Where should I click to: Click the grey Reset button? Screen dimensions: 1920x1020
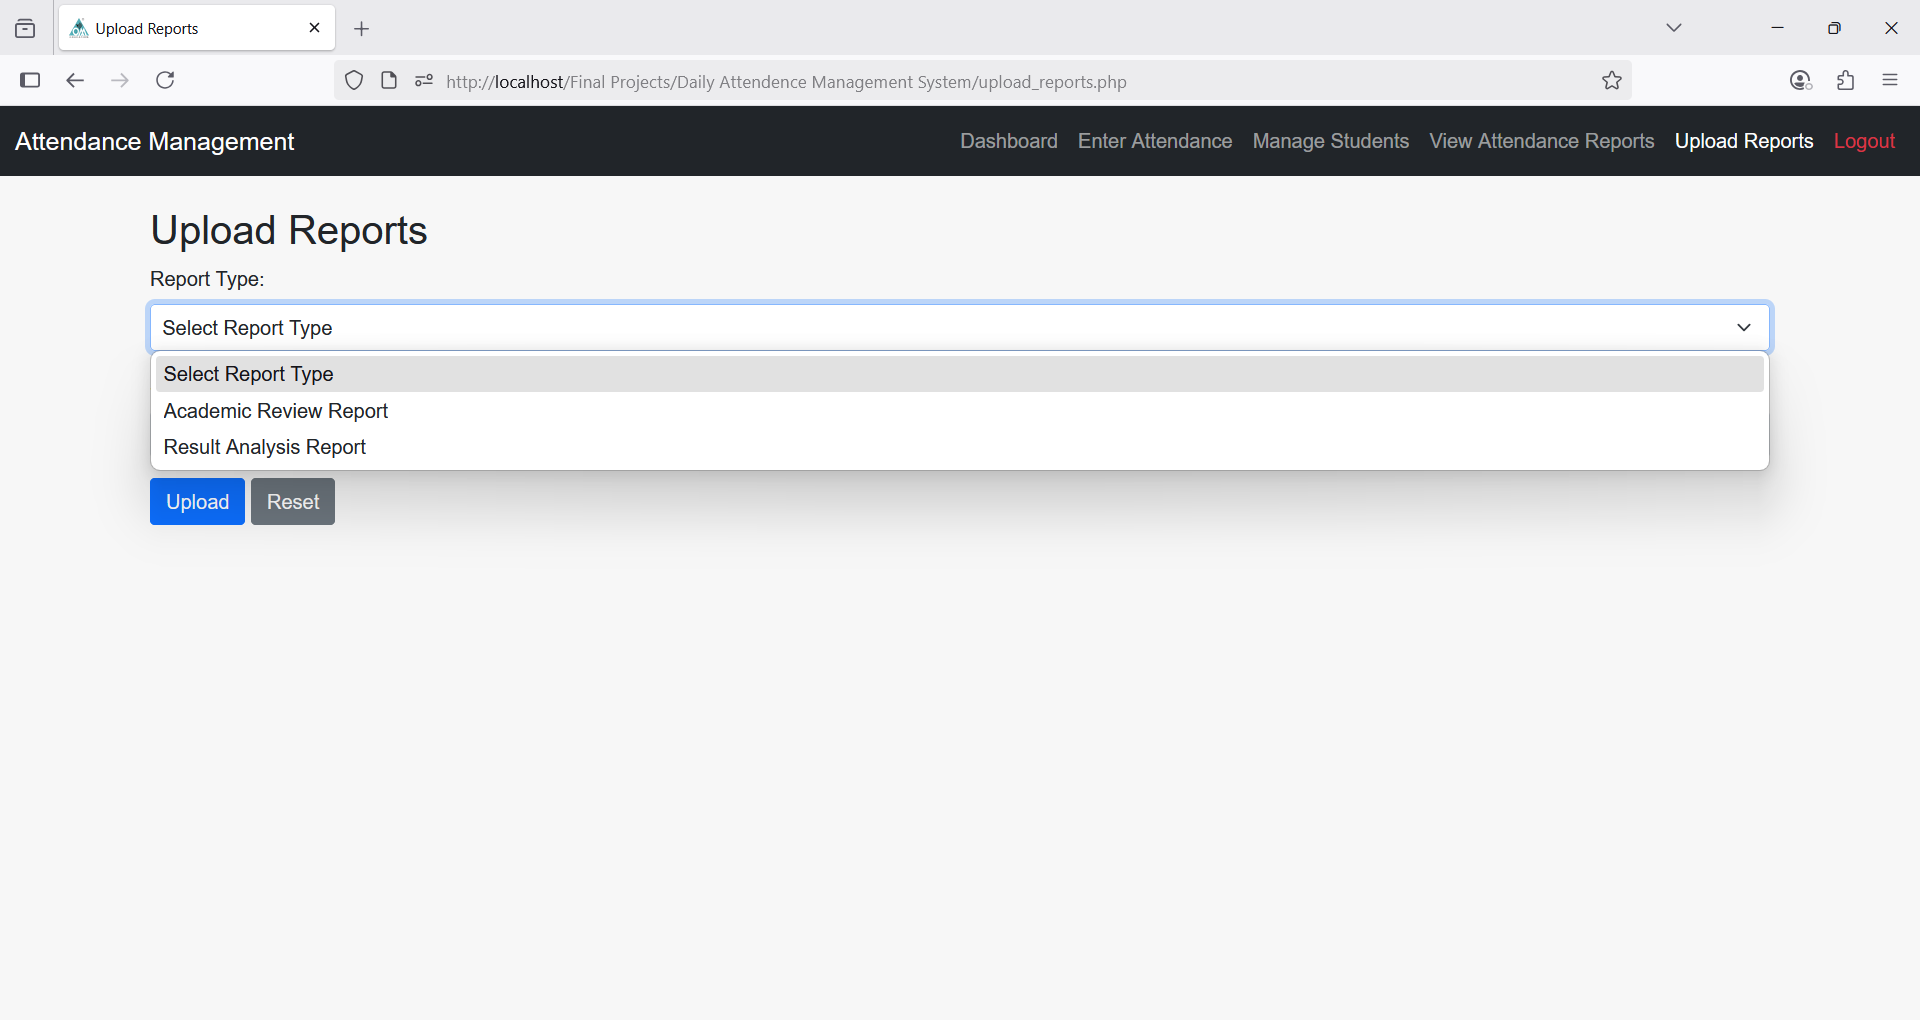292,502
